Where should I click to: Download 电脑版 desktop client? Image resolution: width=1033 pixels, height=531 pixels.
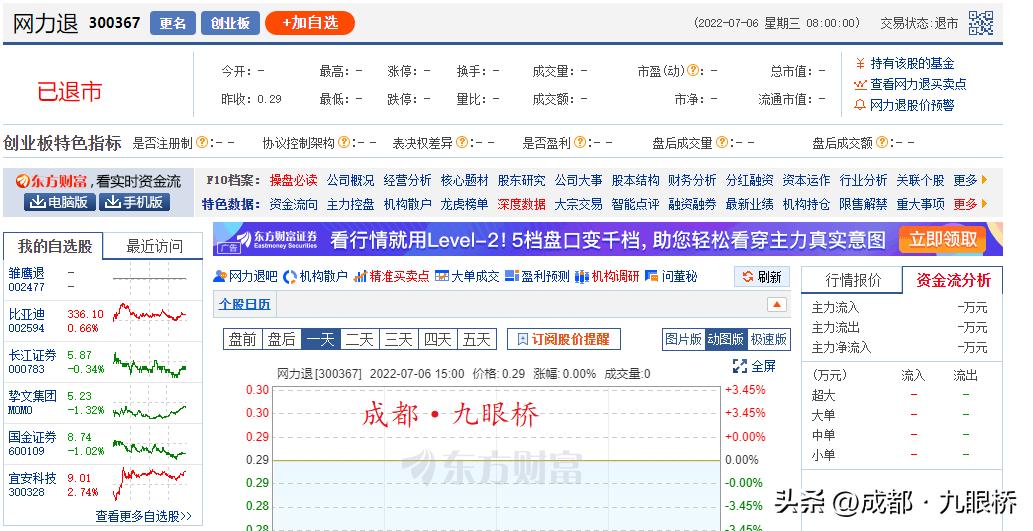click(x=59, y=202)
